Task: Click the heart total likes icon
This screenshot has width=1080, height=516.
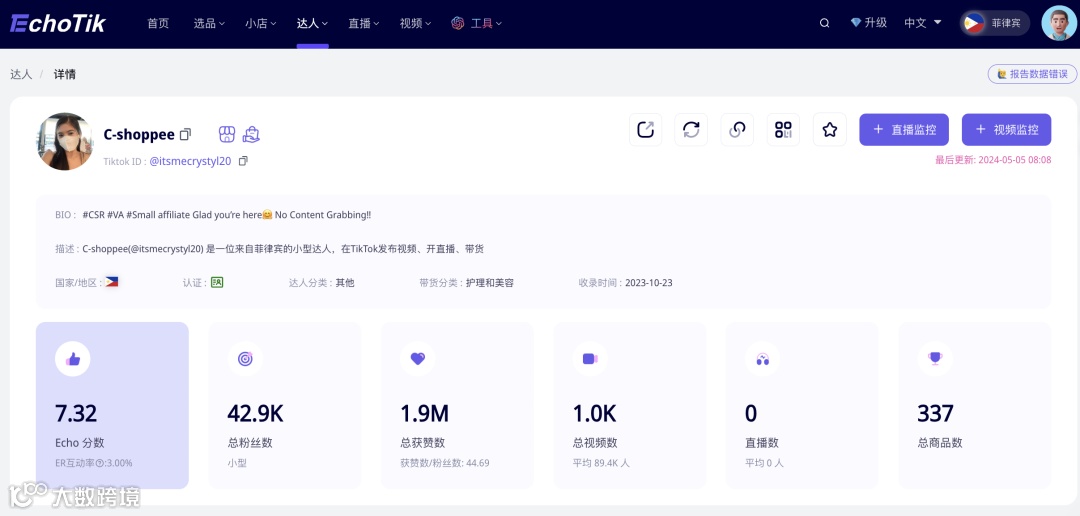Action: coord(417,359)
